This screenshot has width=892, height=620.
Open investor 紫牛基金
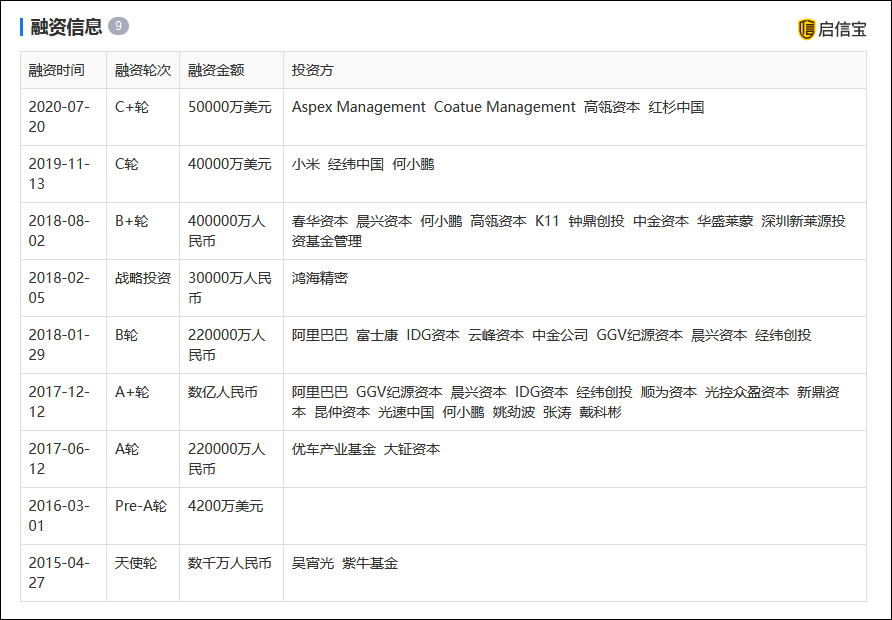pyautogui.click(x=370, y=563)
